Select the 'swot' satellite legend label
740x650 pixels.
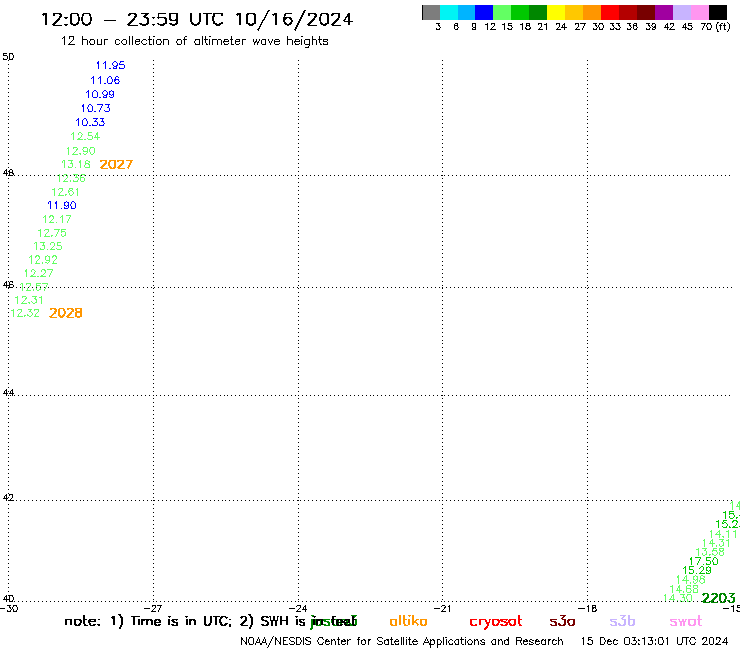pos(686,621)
